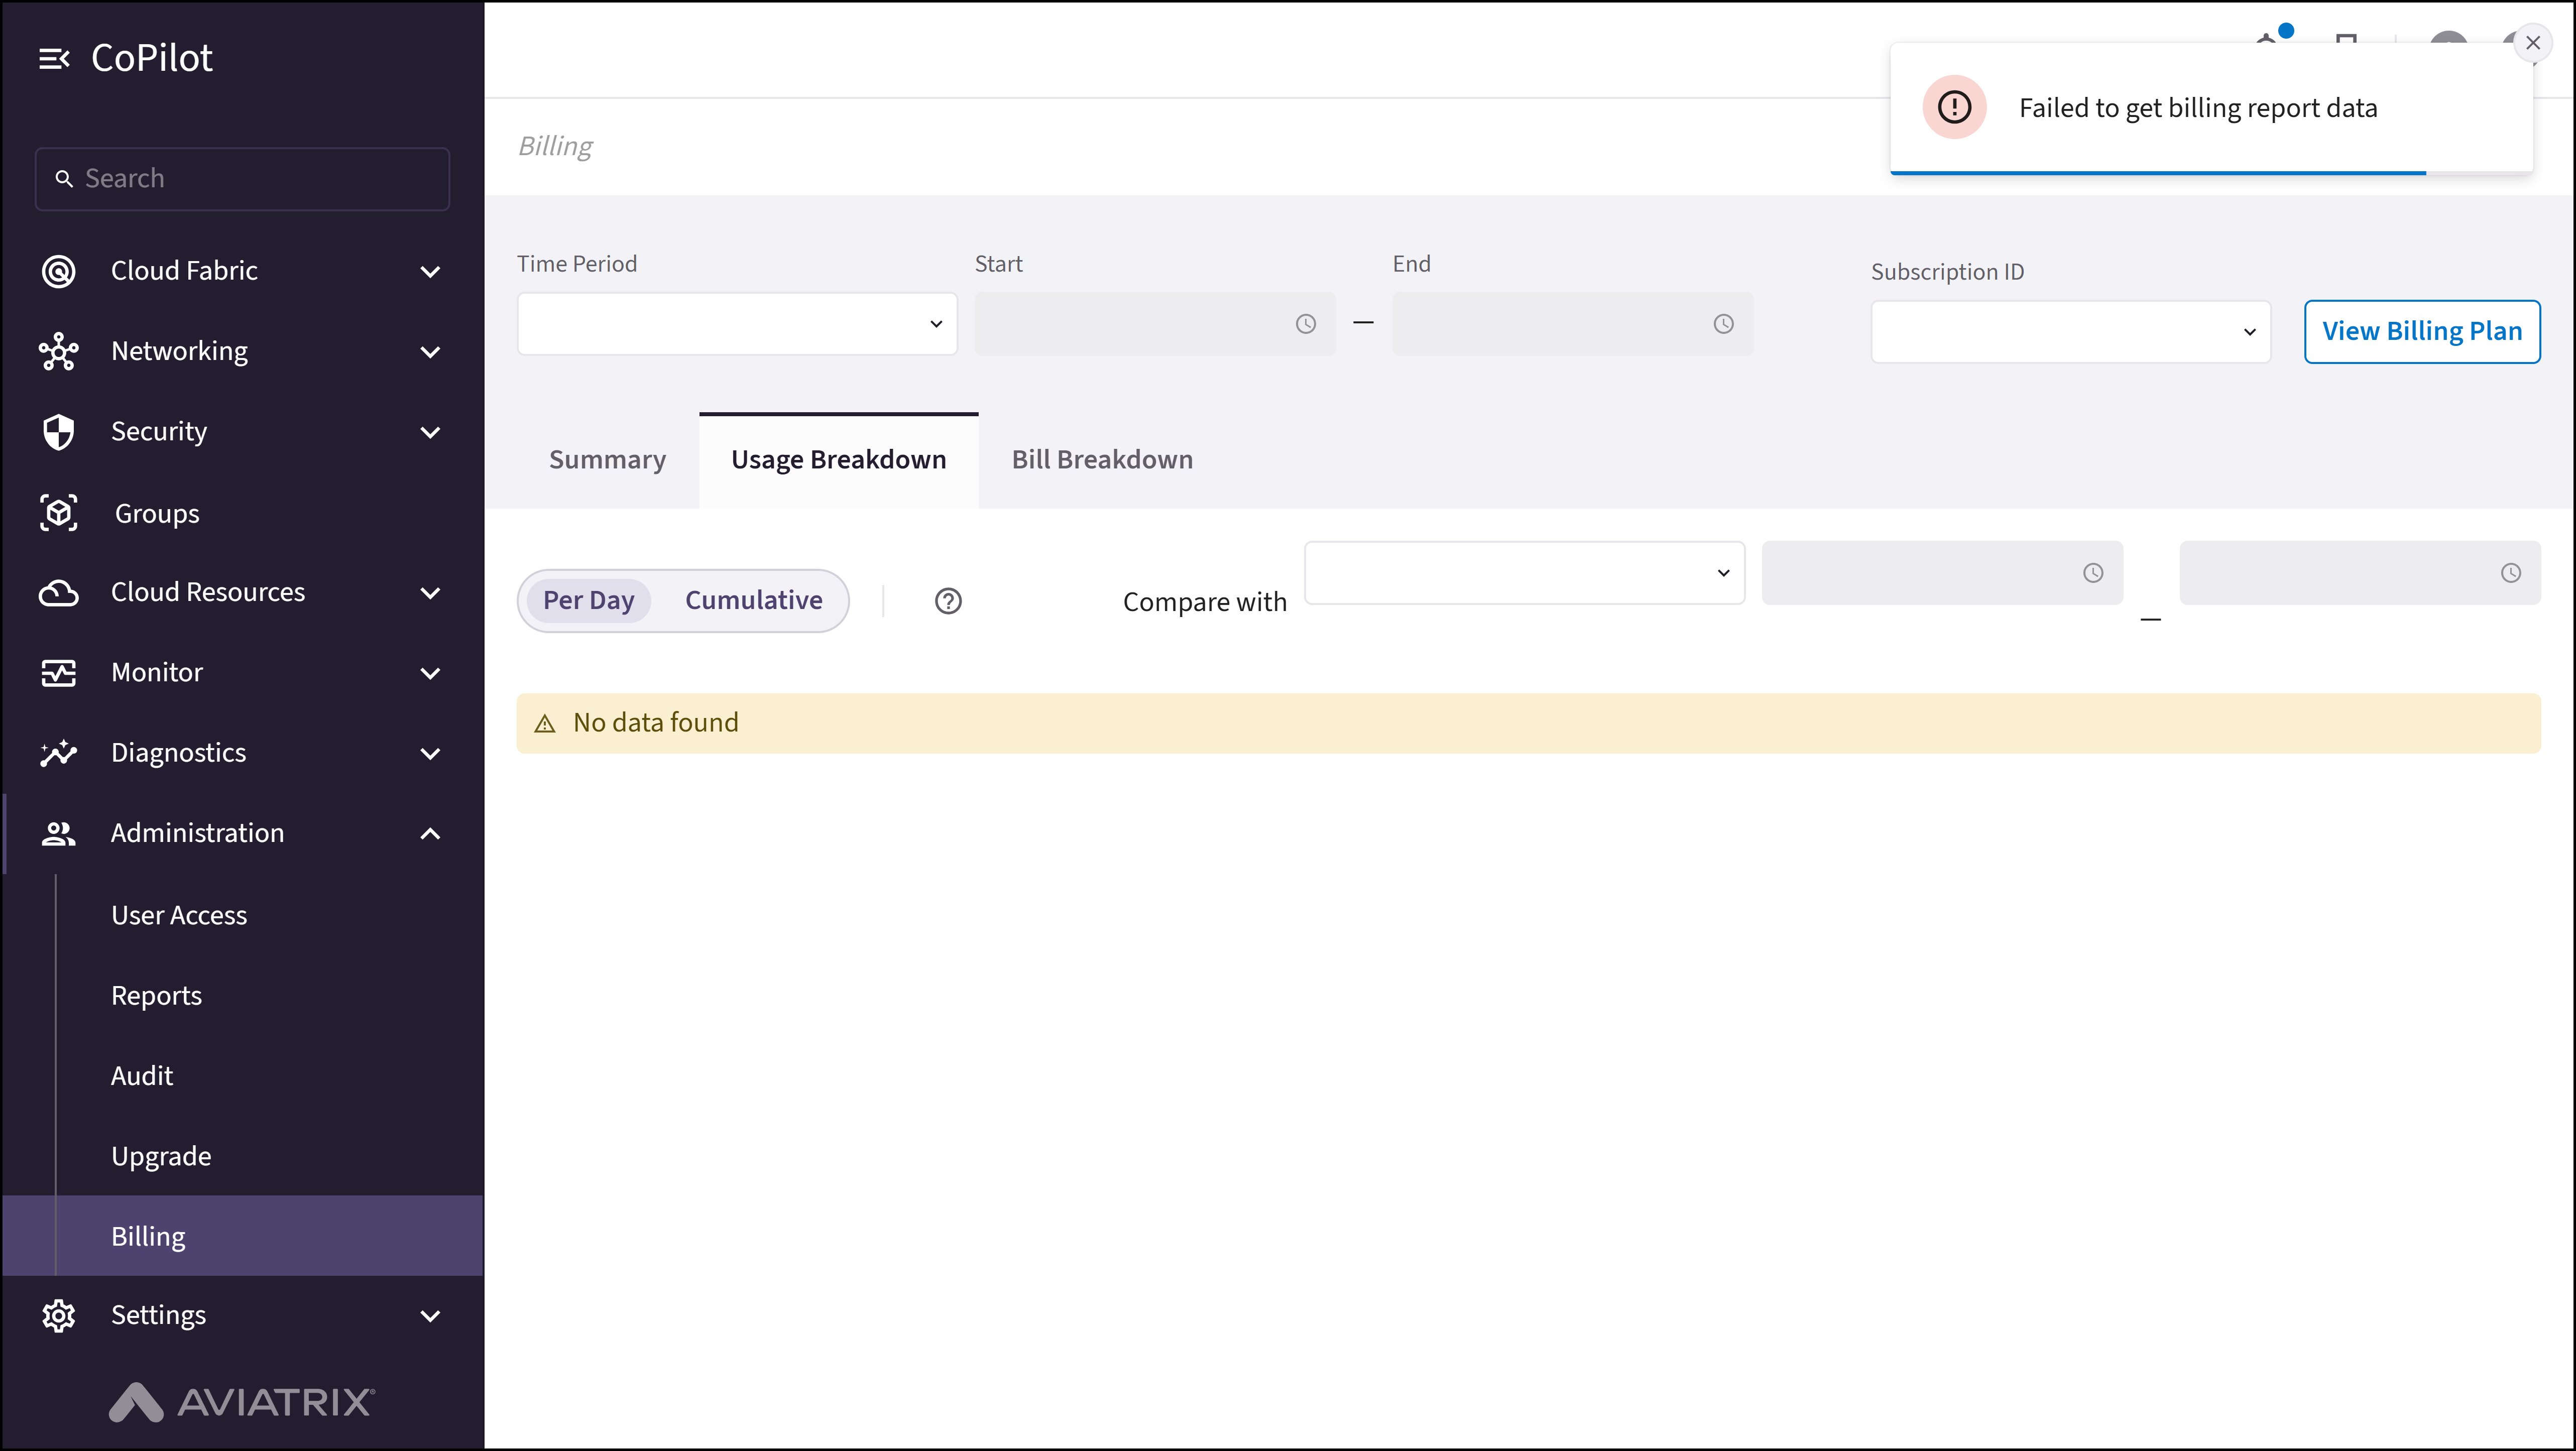Collapse the Administration menu section

point(430,834)
